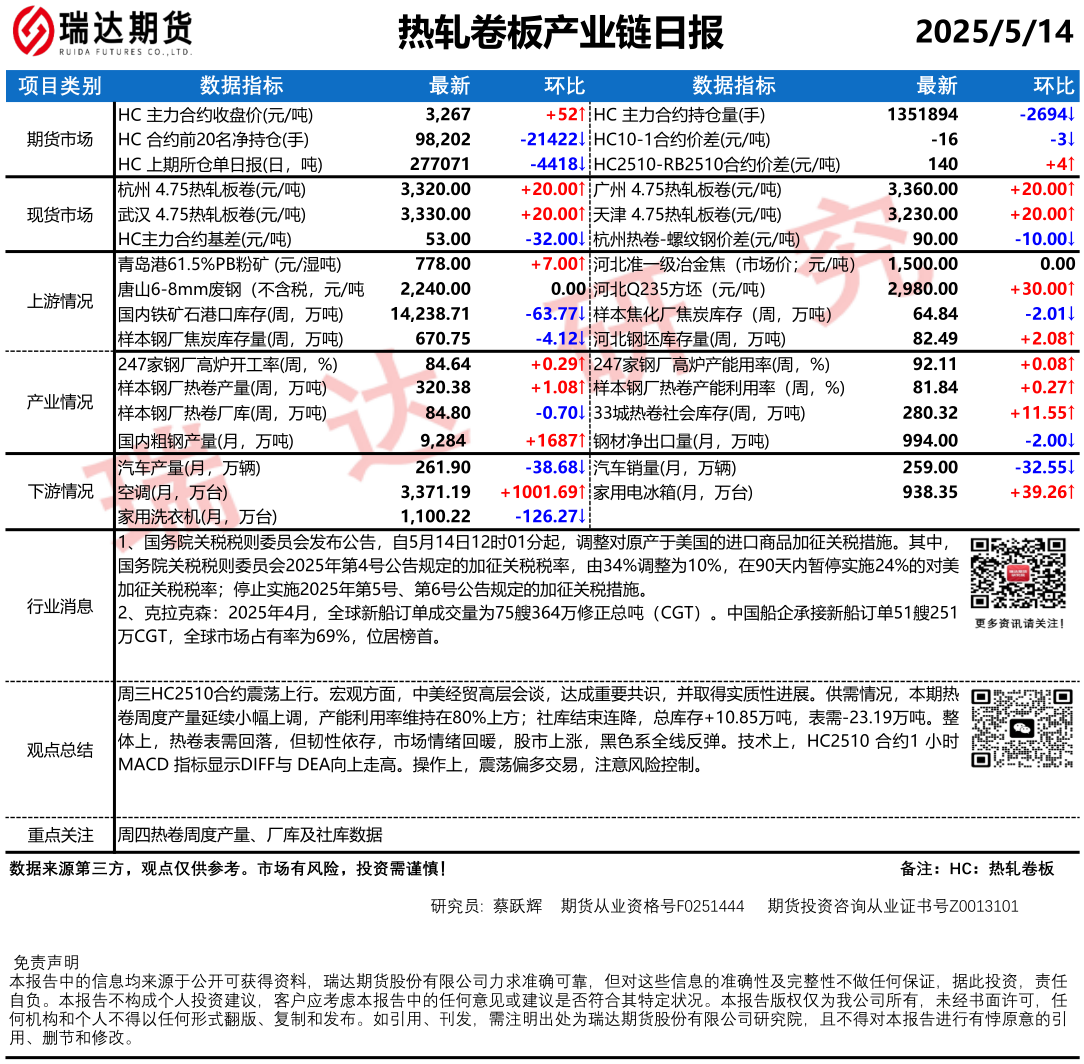
Task: Click the 重点关注 row label
Action: (x=60, y=835)
